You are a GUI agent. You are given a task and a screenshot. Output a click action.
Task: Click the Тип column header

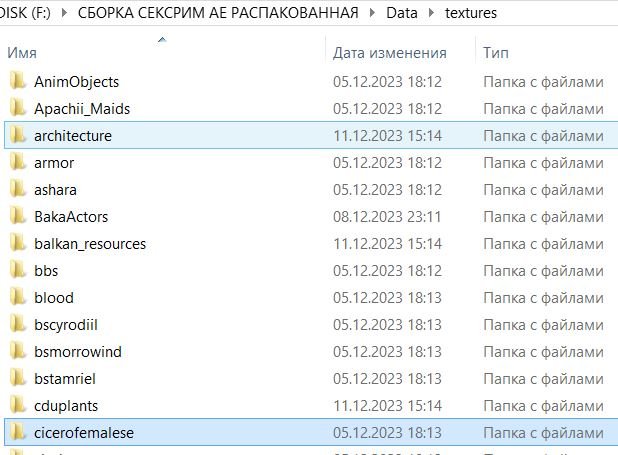(495, 52)
